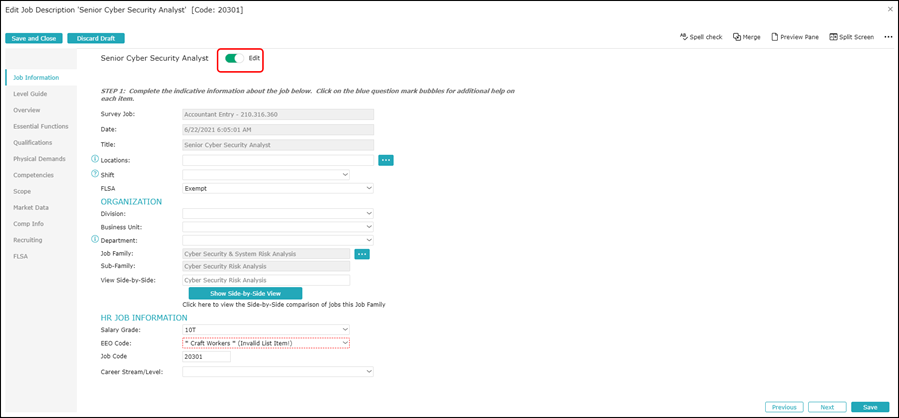
Task: Click the Department help bubble icon
Action: click(x=95, y=240)
